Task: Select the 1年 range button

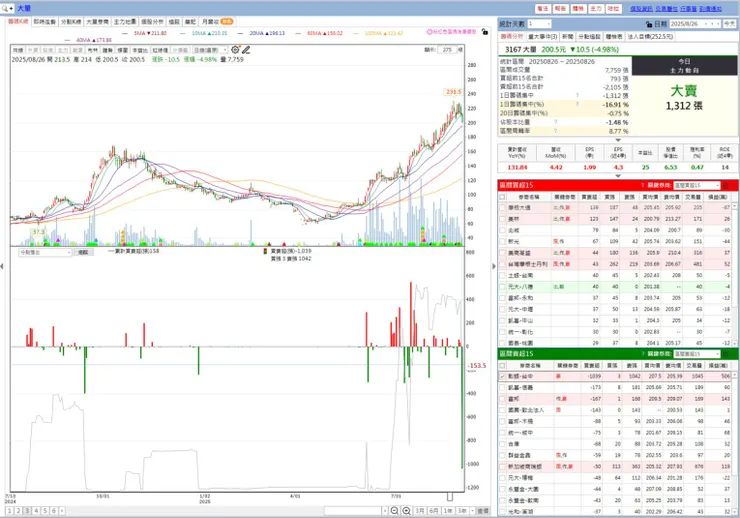Action: coord(448,511)
